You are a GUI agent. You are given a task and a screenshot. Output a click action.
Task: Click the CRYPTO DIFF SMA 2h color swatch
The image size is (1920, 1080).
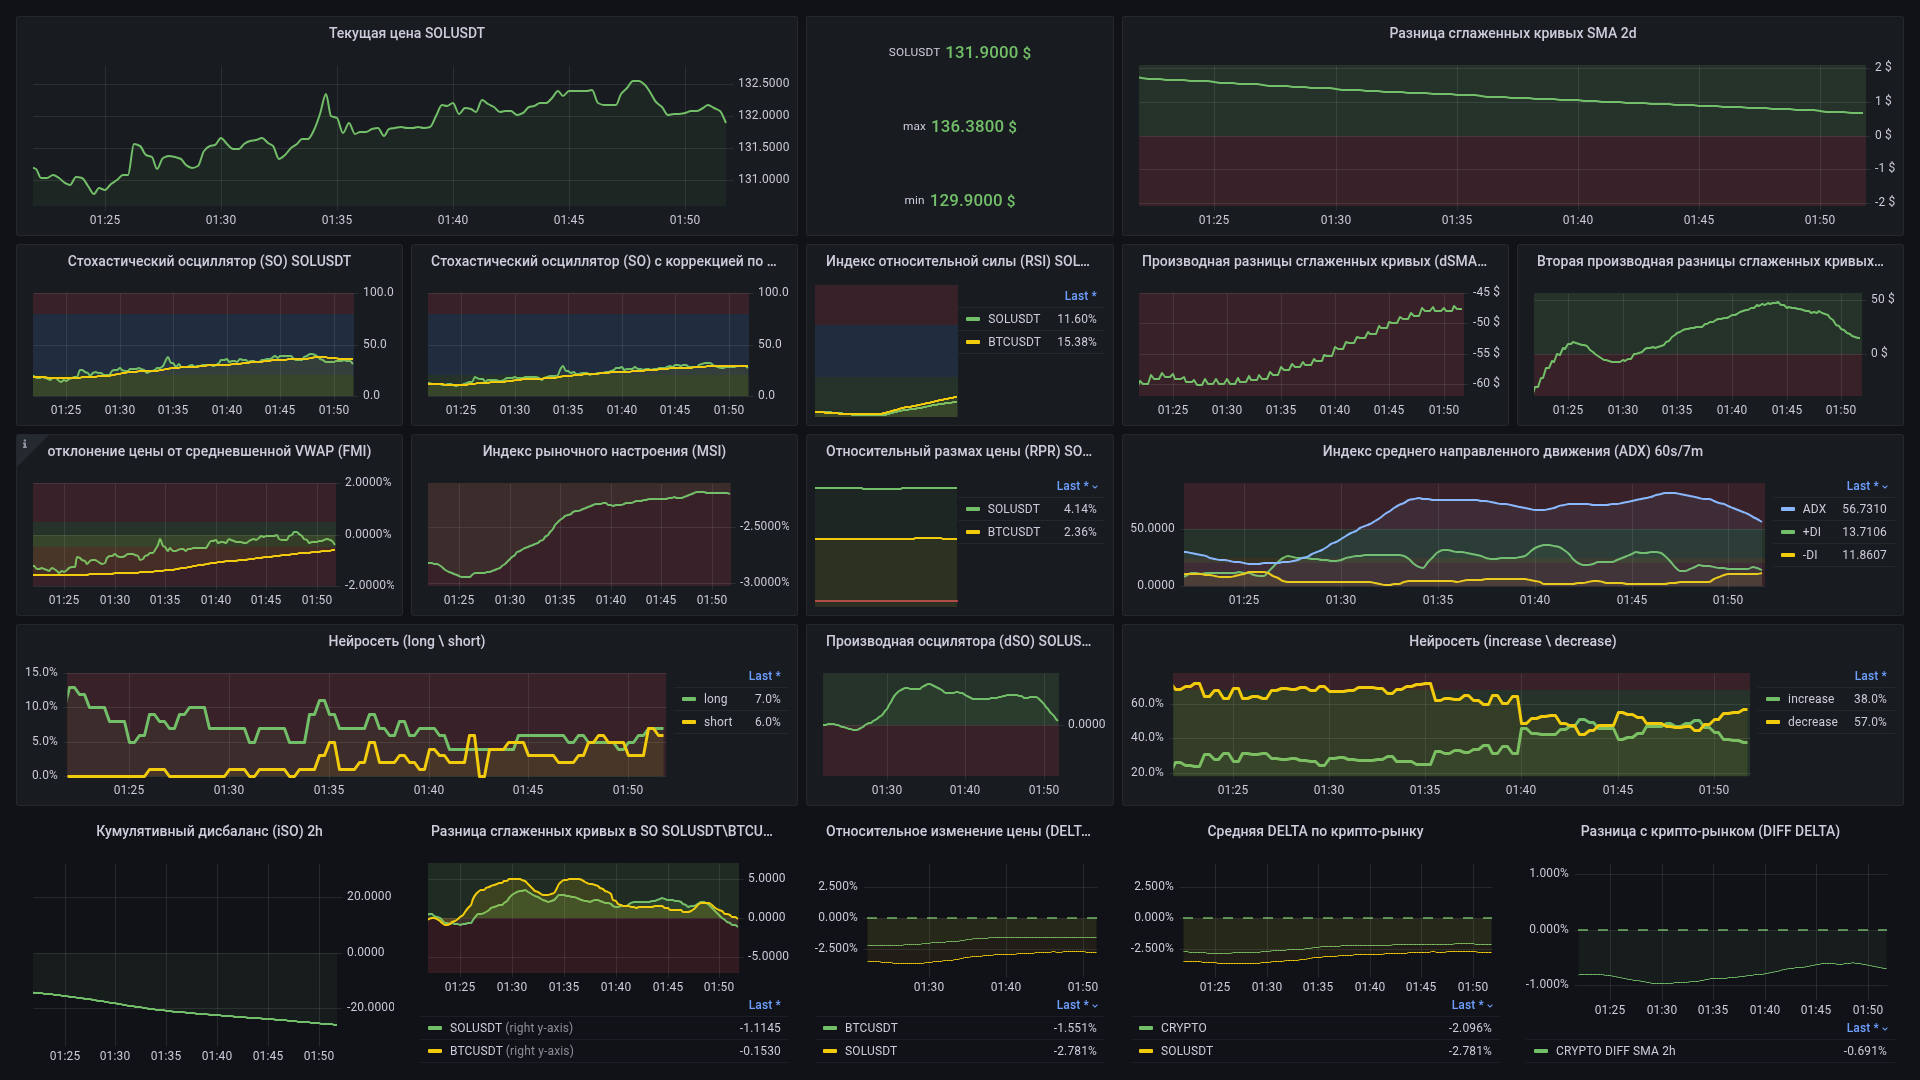click(1541, 1051)
